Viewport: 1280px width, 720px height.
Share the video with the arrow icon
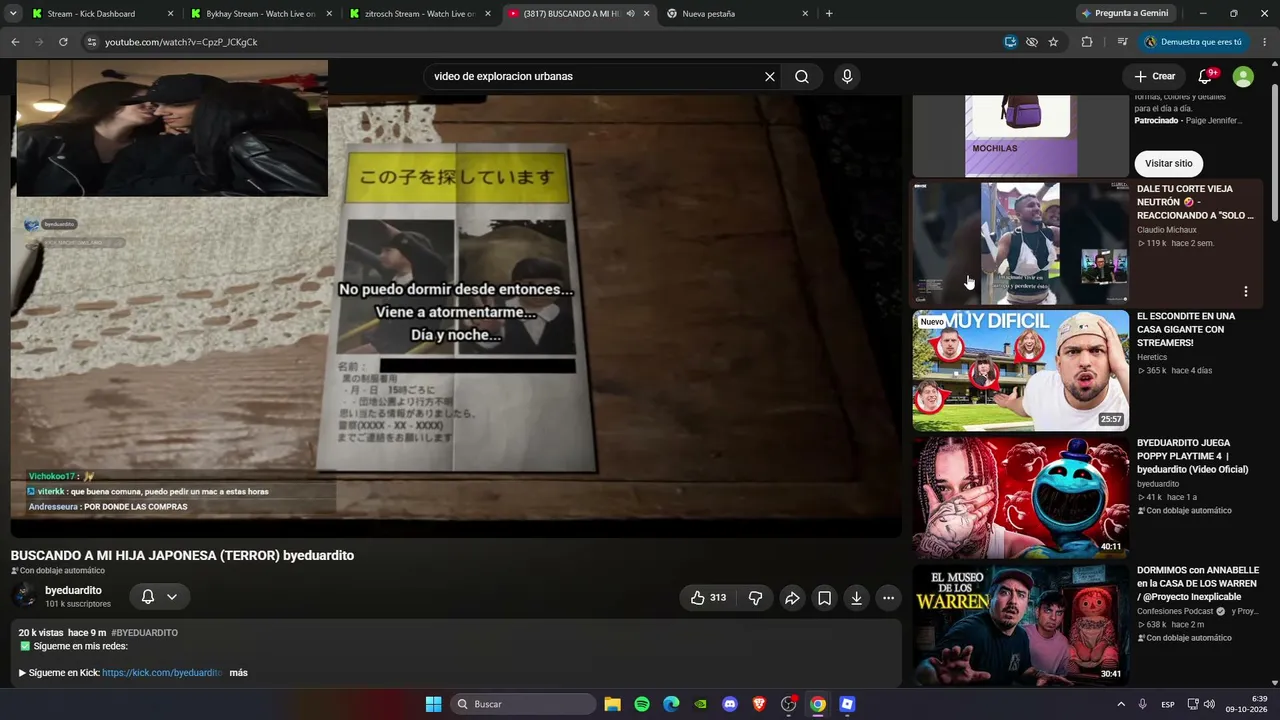(792, 598)
